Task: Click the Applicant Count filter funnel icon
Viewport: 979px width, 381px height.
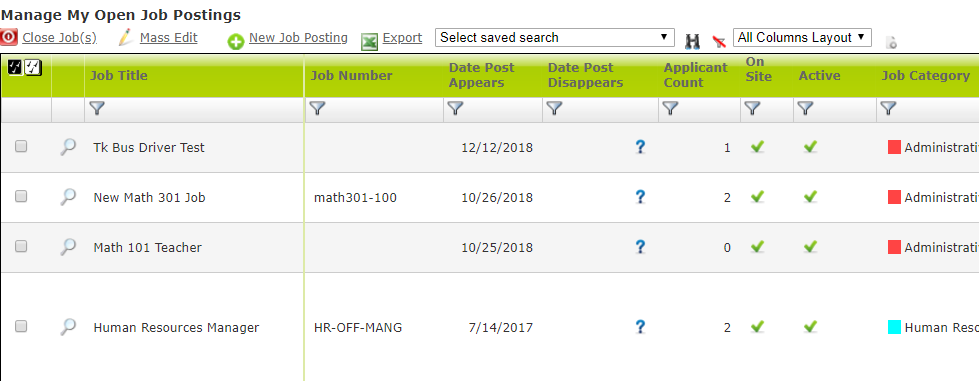Action: pos(671,109)
